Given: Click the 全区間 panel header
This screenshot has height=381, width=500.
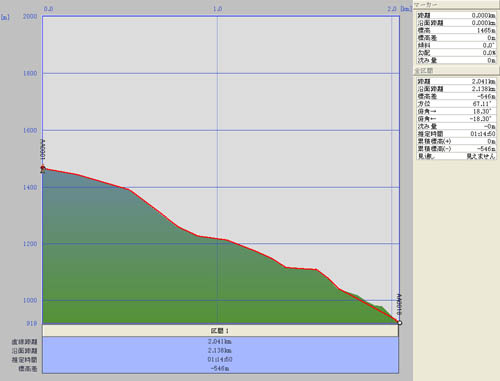Looking at the screenshot, I should [x=456, y=71].
